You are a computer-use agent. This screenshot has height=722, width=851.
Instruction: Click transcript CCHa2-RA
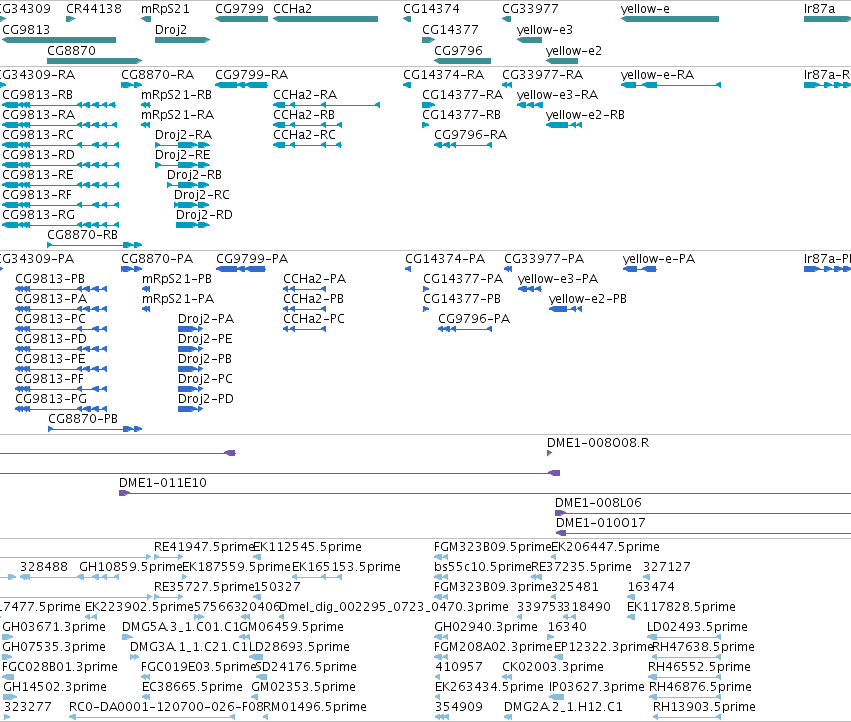[326, 105]
